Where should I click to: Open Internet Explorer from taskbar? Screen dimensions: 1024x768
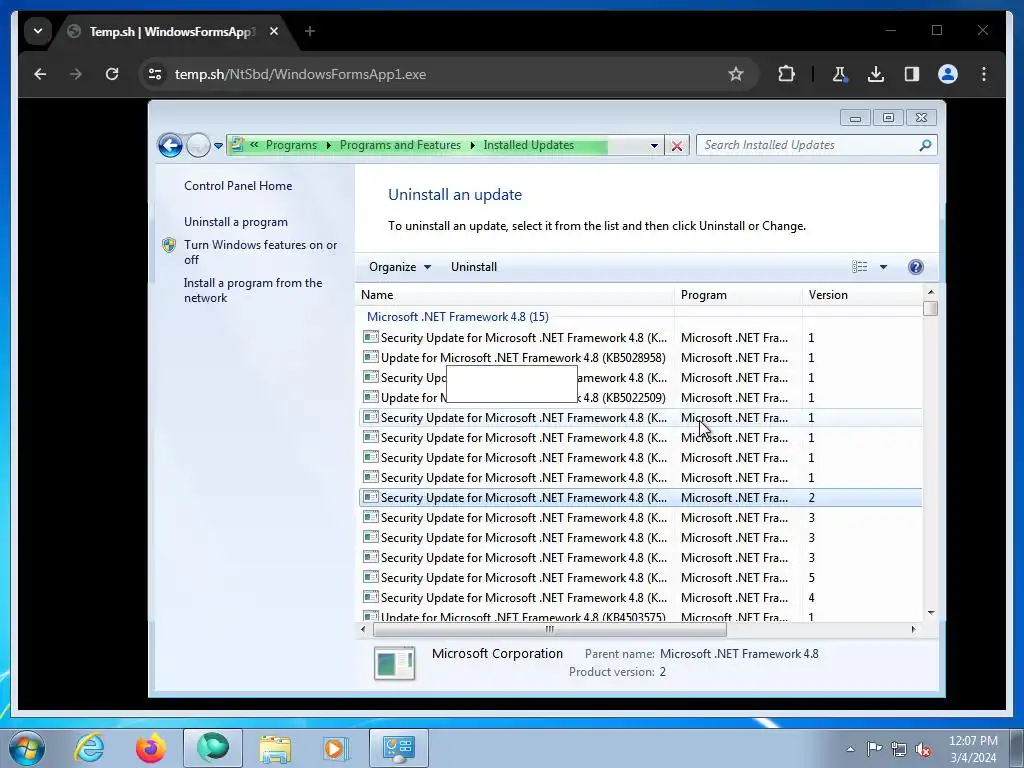pos(89,748)
